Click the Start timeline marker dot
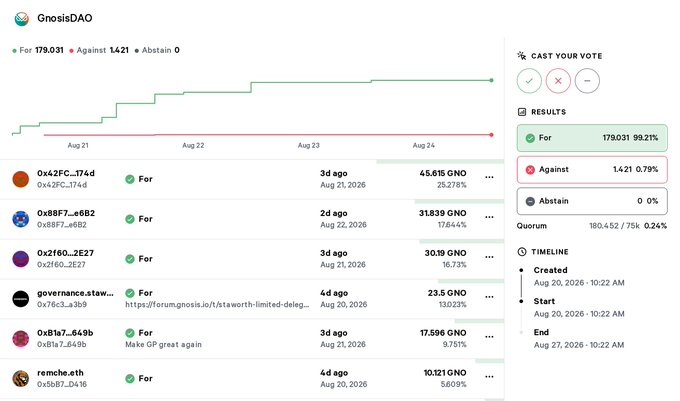 click(521, 301)
